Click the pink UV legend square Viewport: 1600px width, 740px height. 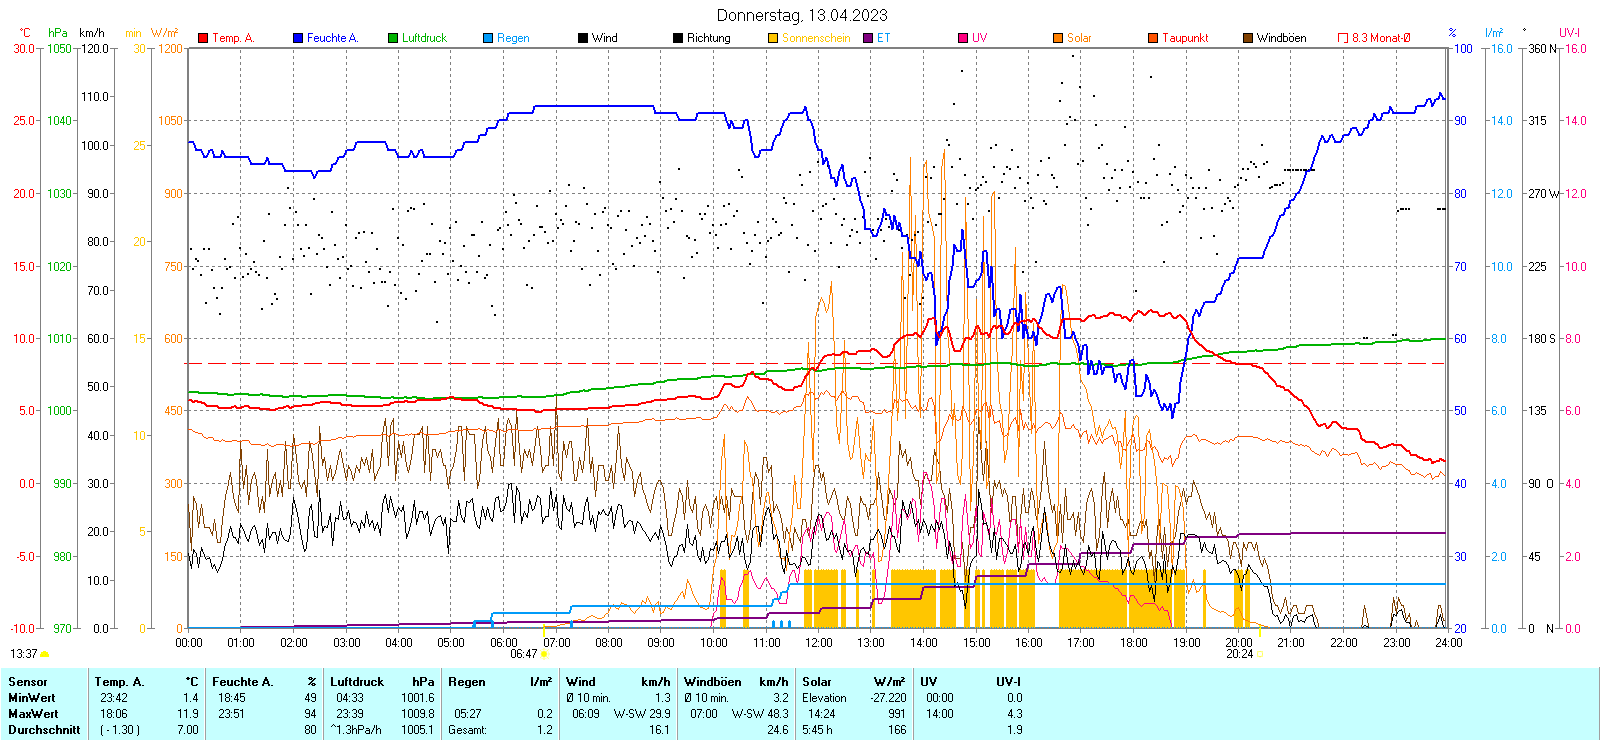click(963, 38)
